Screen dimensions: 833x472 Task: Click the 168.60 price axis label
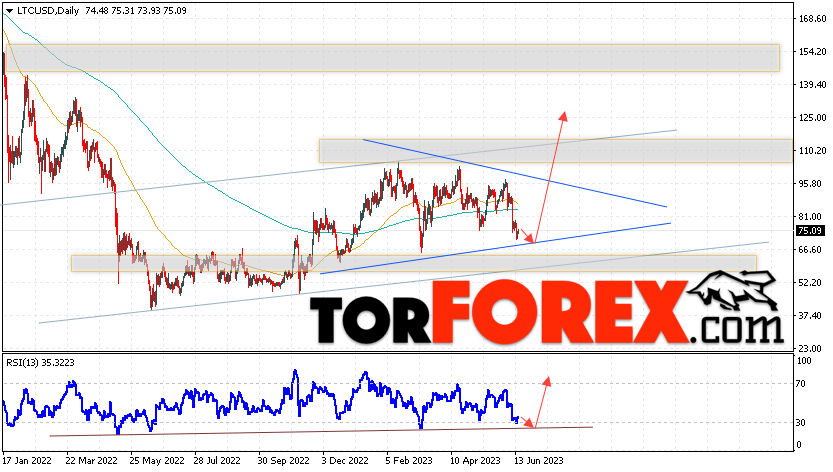pos(813,19)
